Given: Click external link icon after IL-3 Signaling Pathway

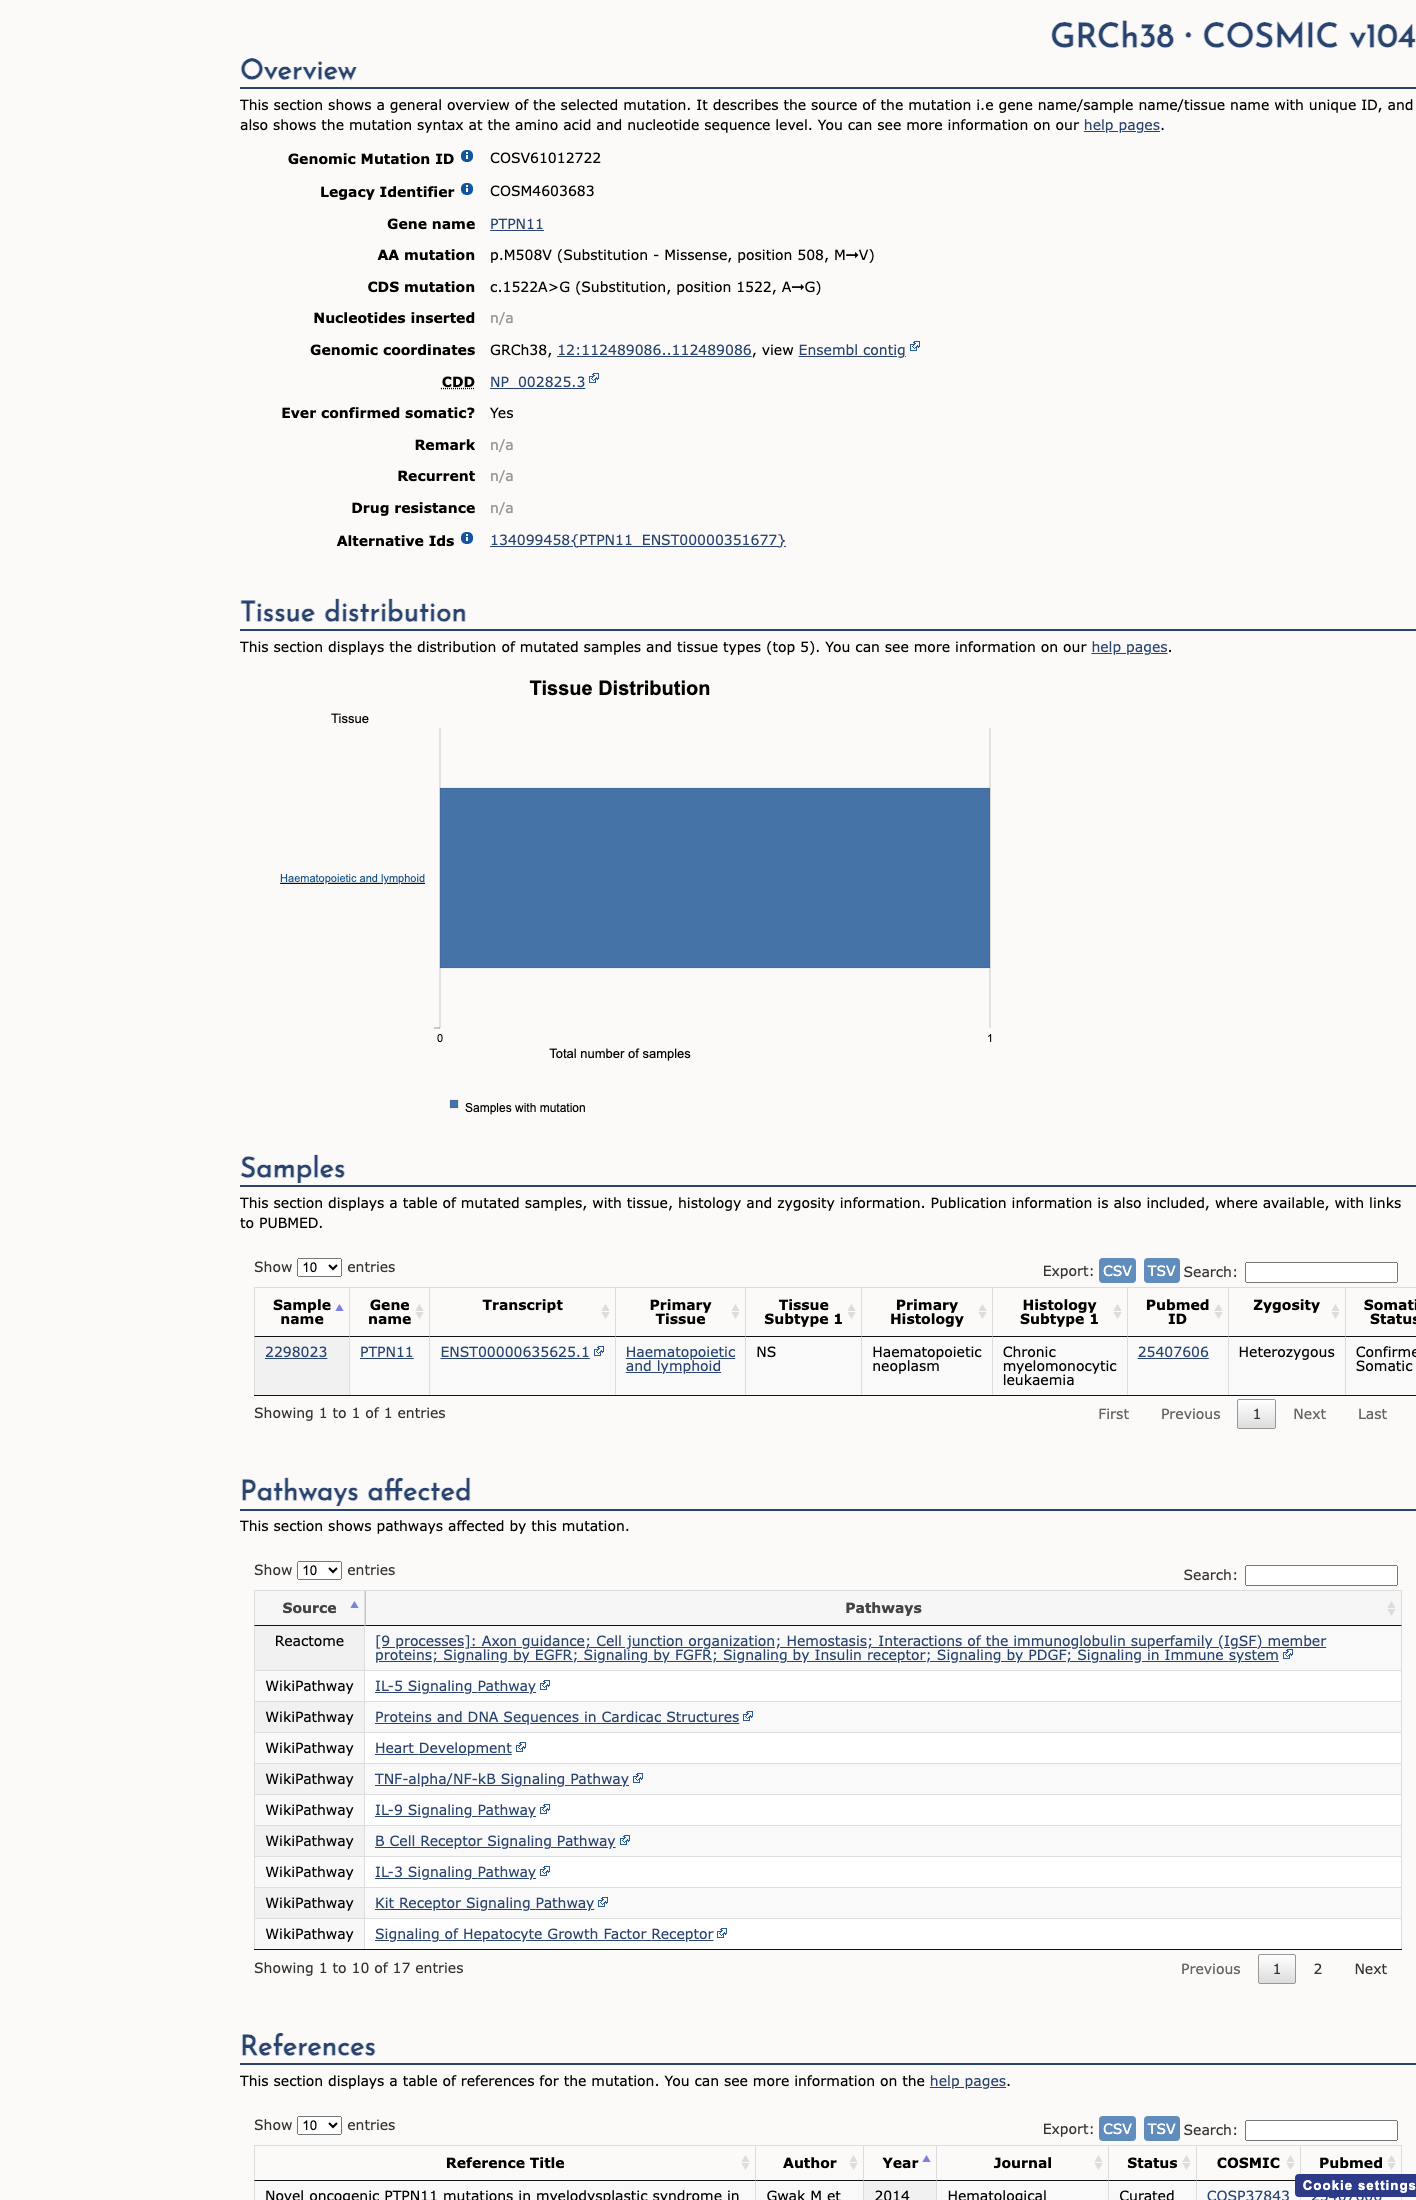Looking at the screenshot, I should click(545, 1871).
